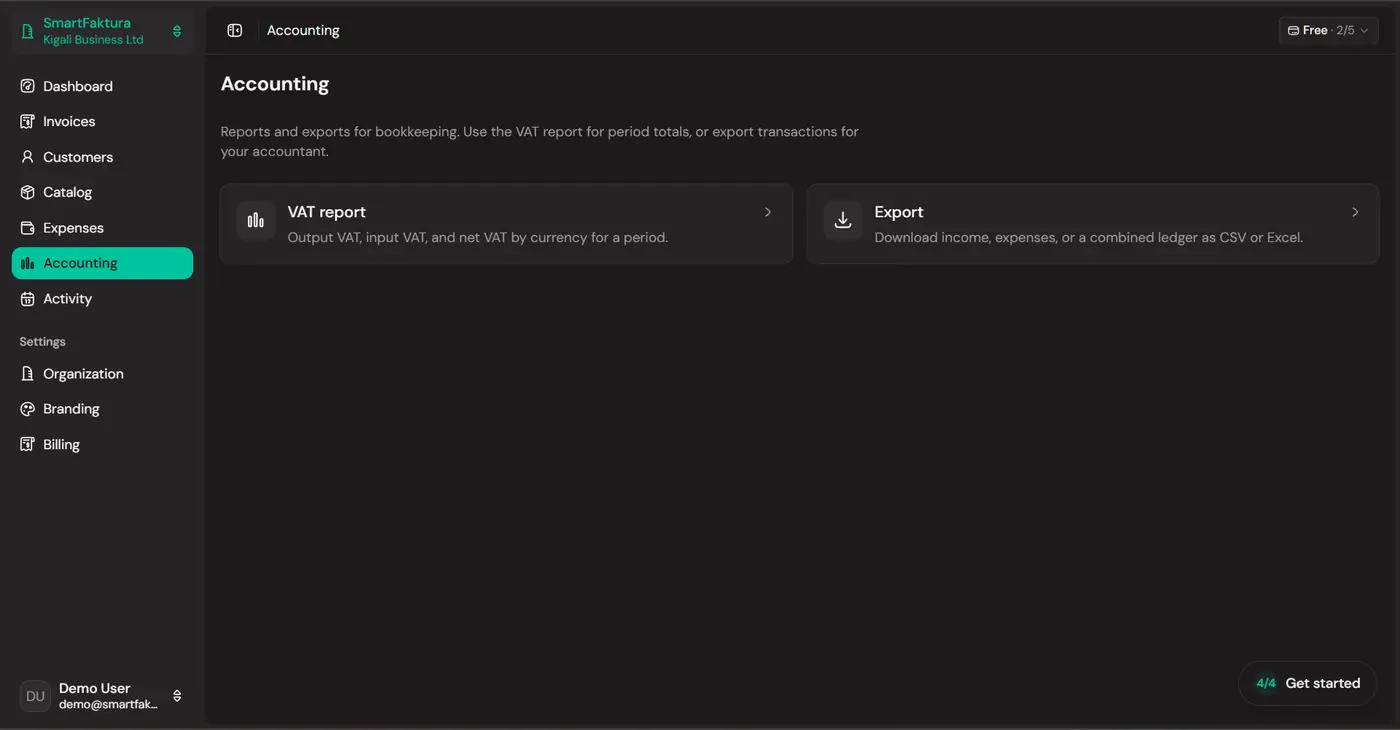Click the SmartFaktura logo icon
The height and width of the screenshot is (730, 1400).
tap(28, 31)
